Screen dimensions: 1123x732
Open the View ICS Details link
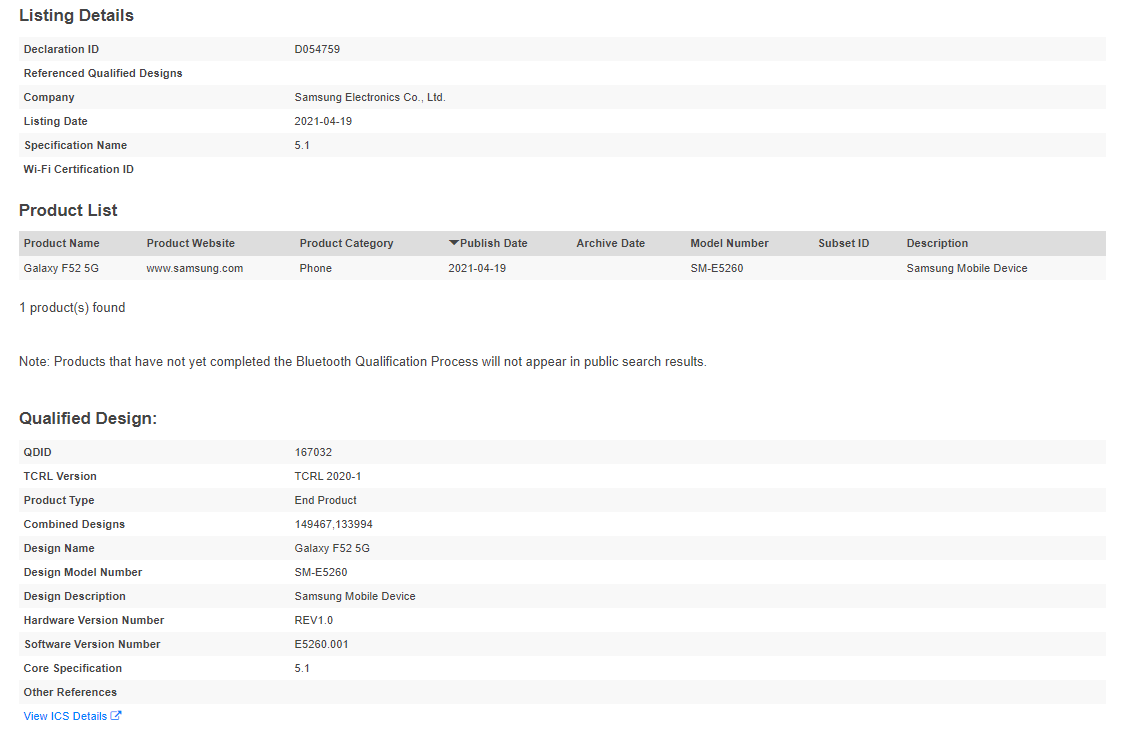click(x=65, y=716)
